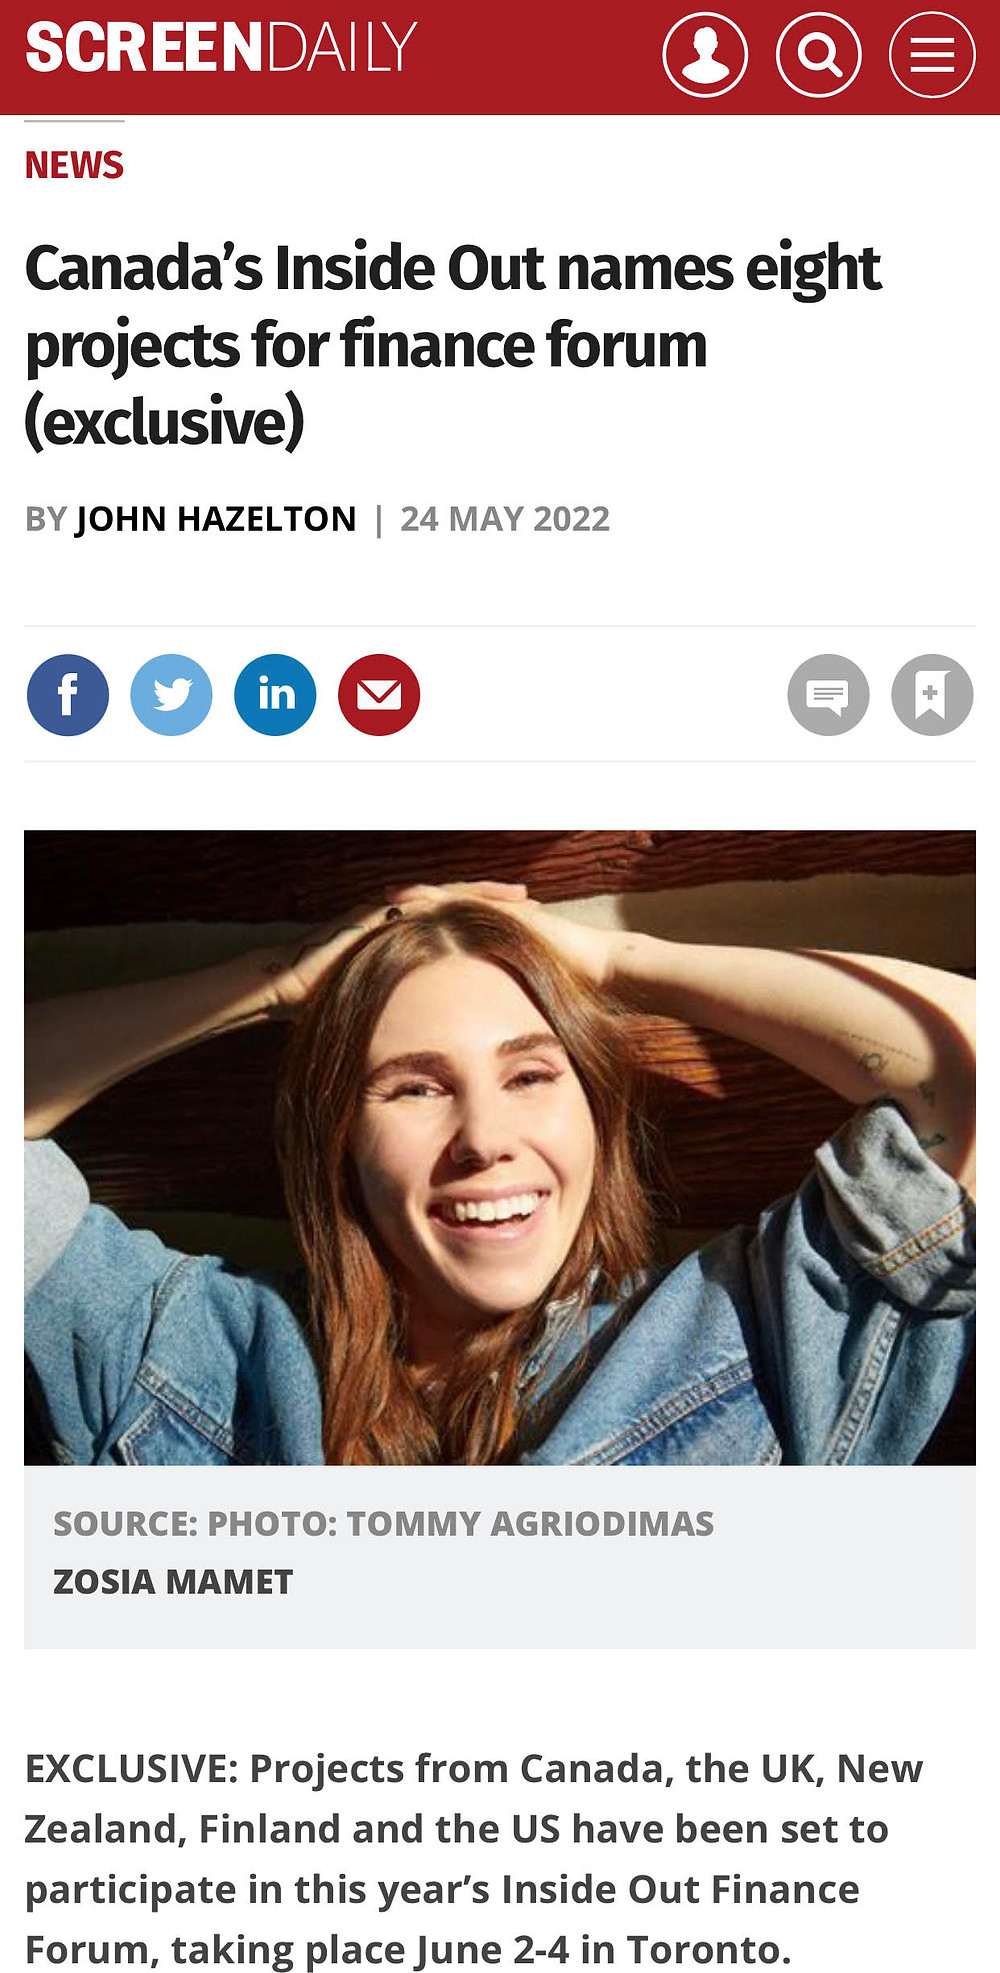Click the photo source credit caption
This screenshot has width=1000, height=1973.
pos(384,1523)
